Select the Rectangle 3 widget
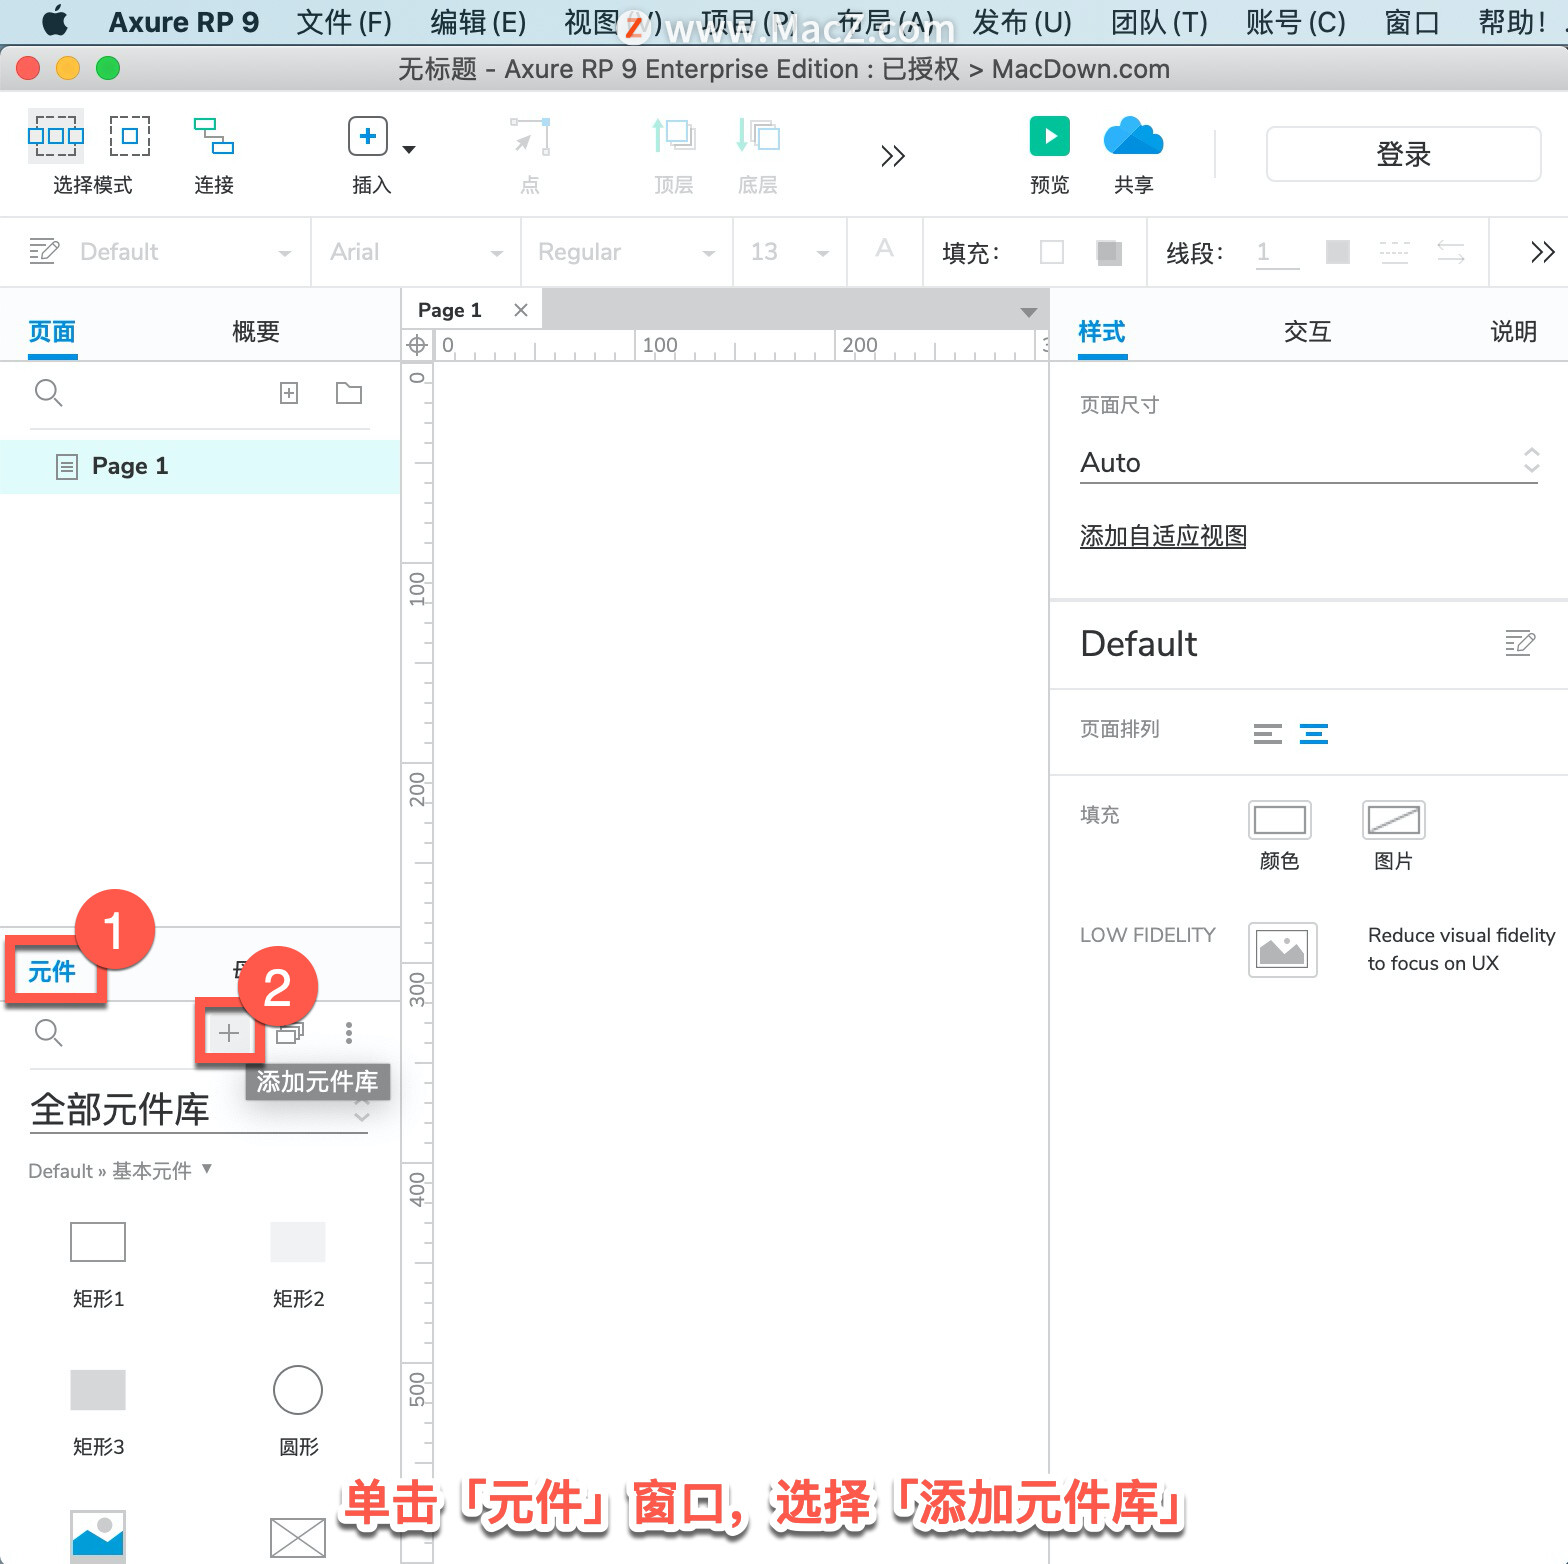The image size is (1568, 1564). coord(98,1390)
